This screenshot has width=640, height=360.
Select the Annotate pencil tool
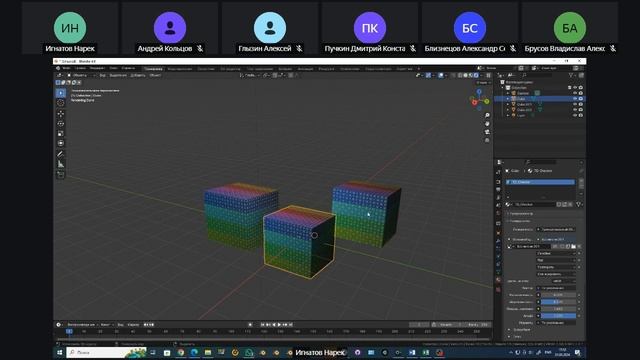pyautogui.click(x=61, y=154)
